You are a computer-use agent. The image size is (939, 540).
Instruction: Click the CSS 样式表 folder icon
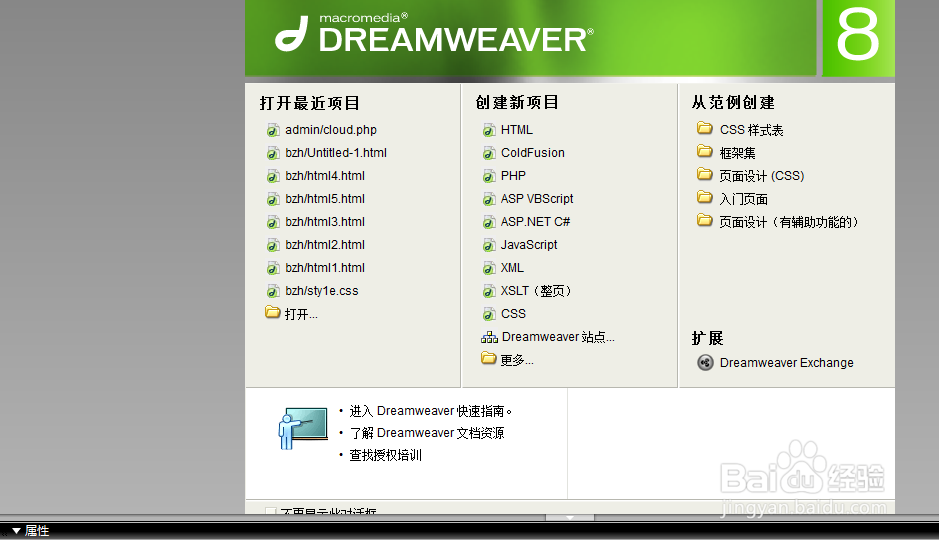click(x=704, y=128)
